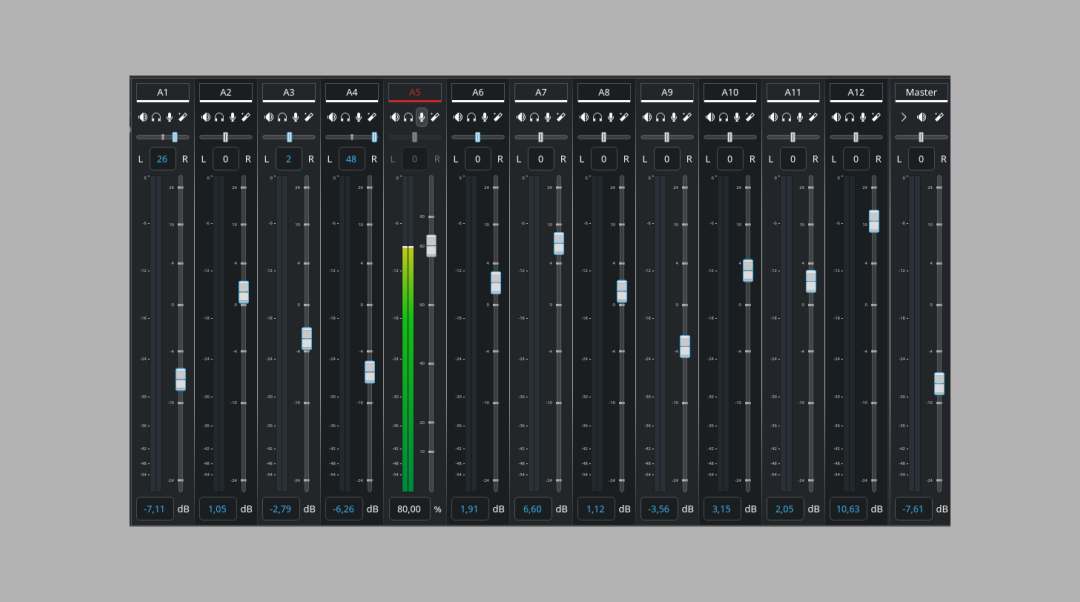The height and width of the screenshot is (602, 1080).
Task: Open effects wand for track A3
Action: [x=309, y=117]
